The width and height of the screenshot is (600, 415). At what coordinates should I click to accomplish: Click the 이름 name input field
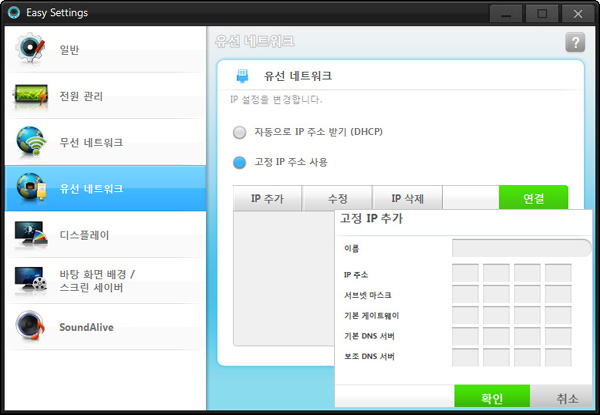tap(520, 248)
